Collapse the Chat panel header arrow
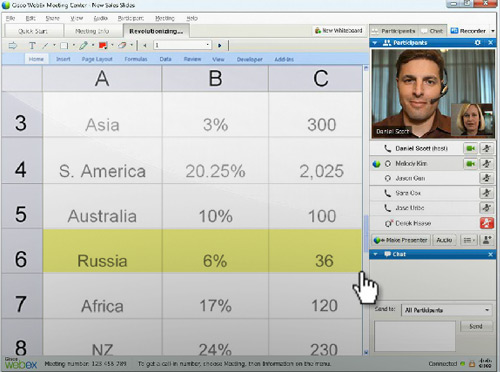The width and height of the screenshot is (500, 372). (x=375, y=254)
